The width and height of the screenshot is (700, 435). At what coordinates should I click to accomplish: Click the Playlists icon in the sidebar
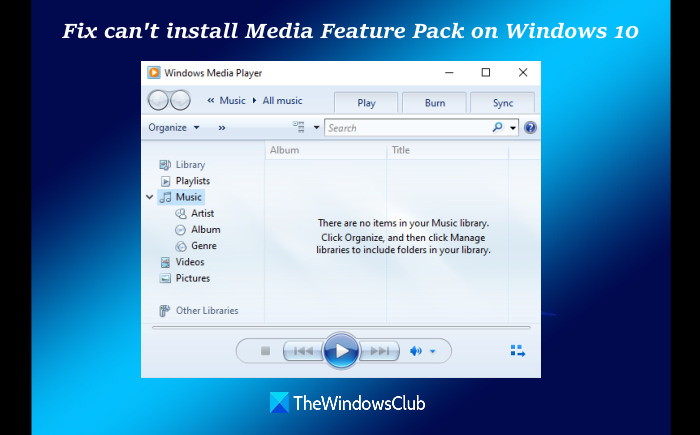tap(165, 181)
